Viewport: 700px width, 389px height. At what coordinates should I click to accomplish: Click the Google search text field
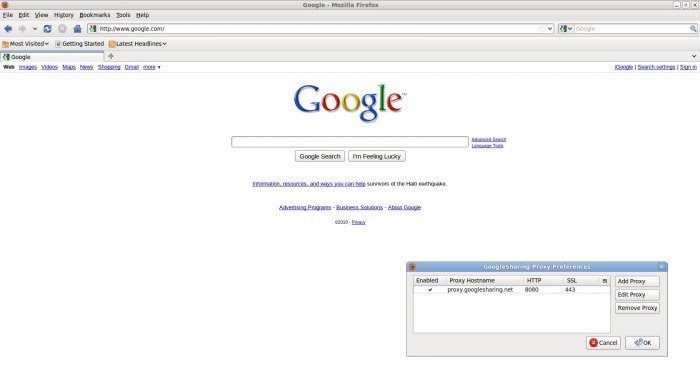350,142
